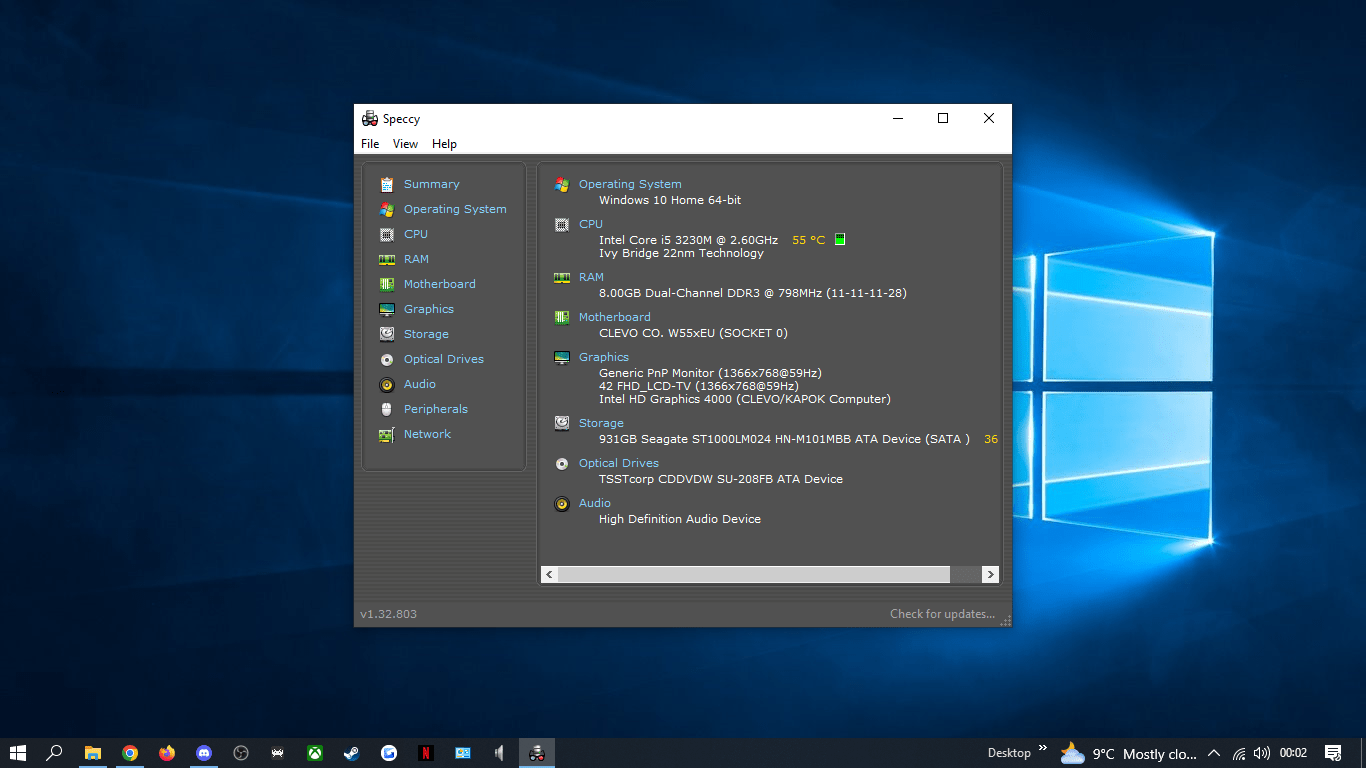Click Check for updates in the status bar
1366x768 pixels.
[942, 614]
